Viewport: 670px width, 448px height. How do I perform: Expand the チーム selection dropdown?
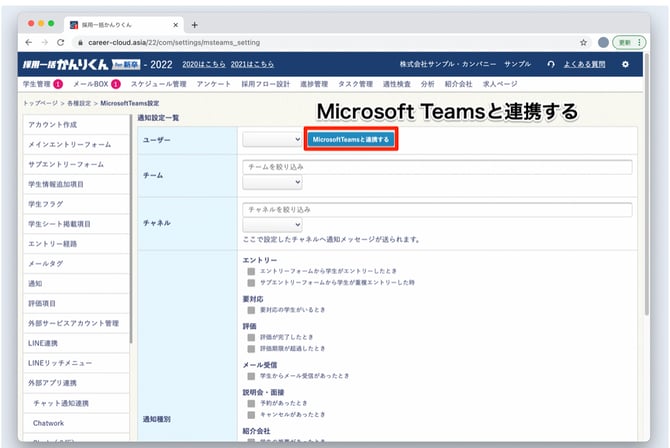(272, 183)
